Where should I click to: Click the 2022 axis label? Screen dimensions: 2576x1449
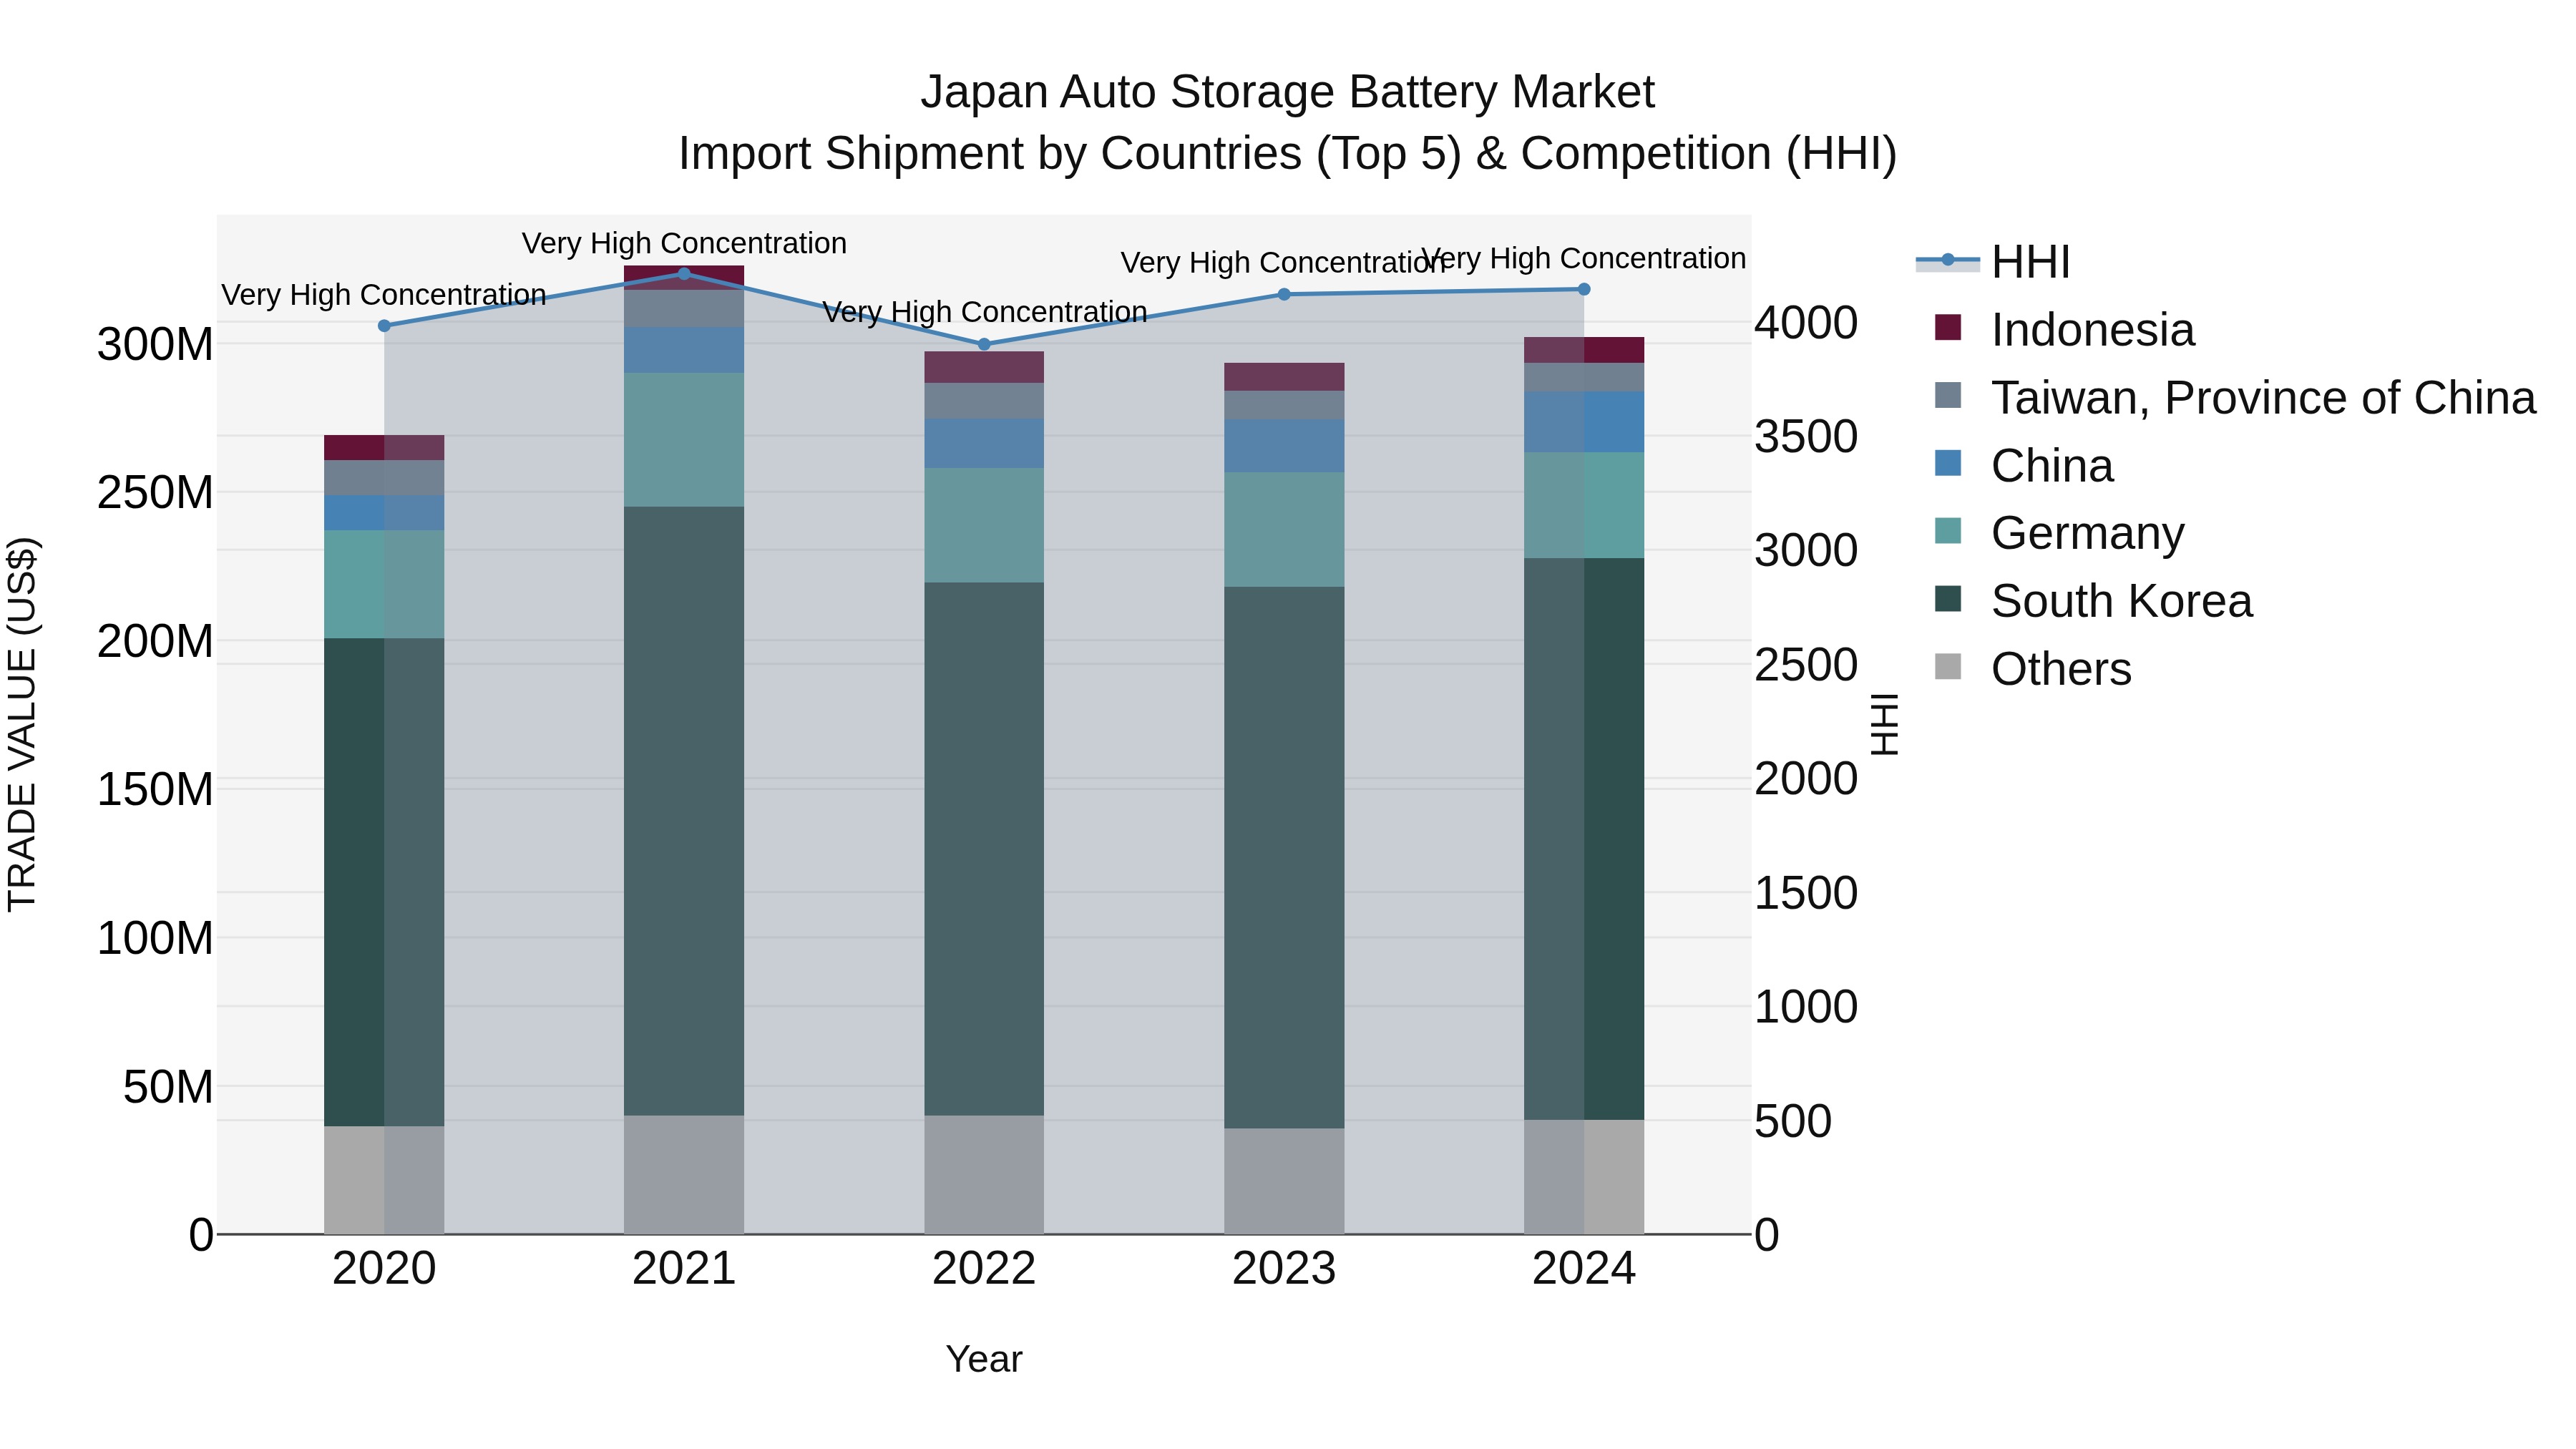[x=984, y=1269]
